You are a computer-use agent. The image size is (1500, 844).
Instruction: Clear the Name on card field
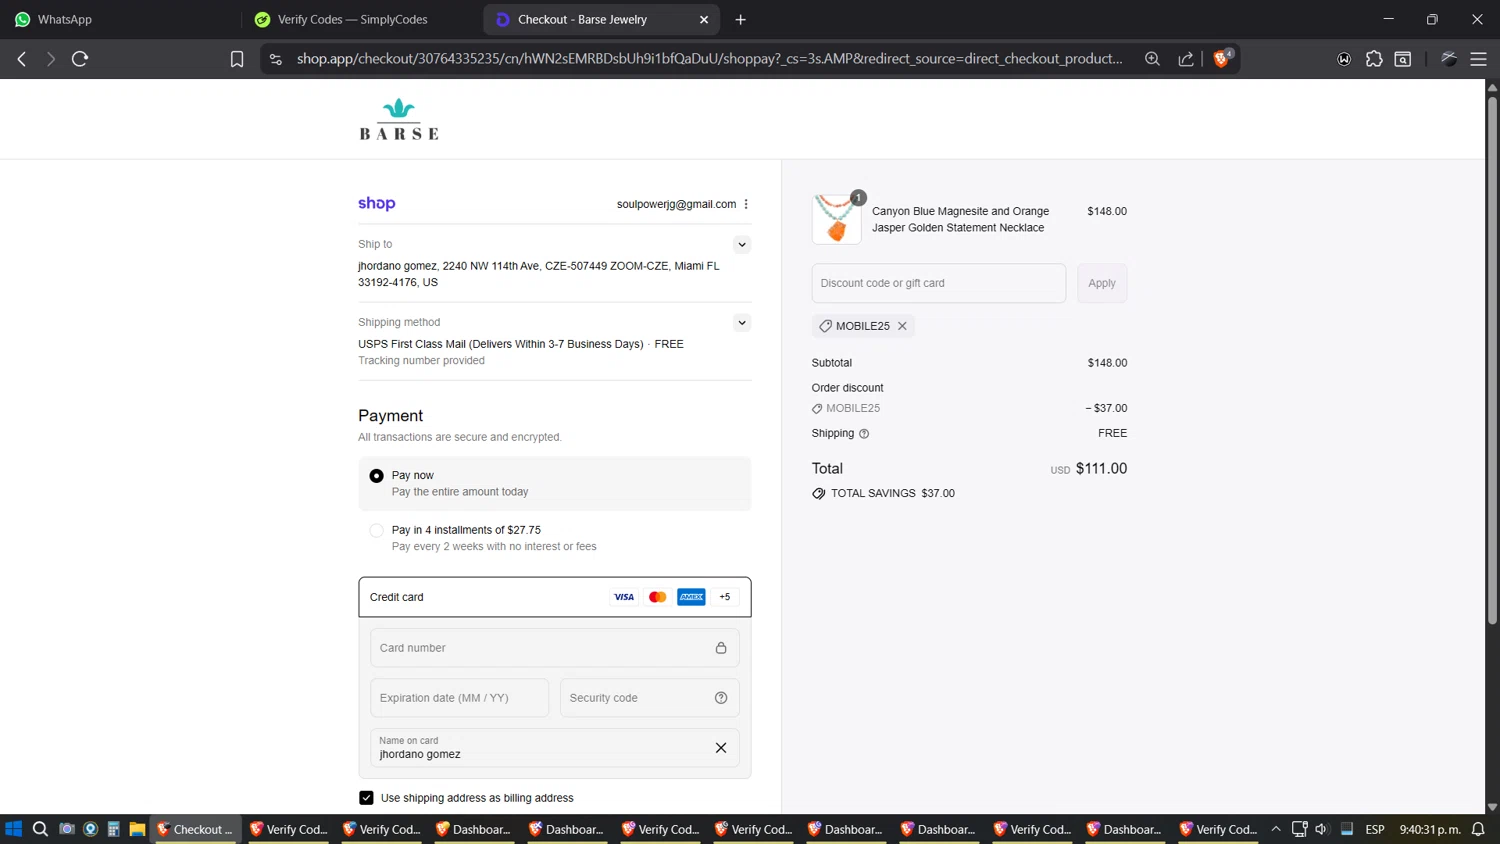pyautogui.click(x=721, y=748)
